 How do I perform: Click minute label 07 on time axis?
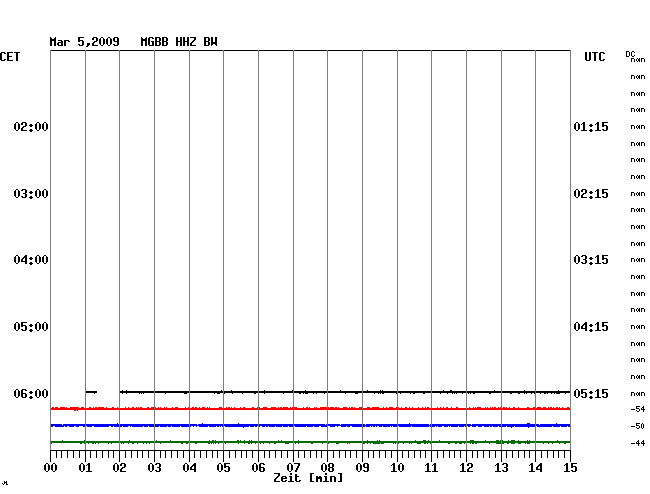[293, 468]
